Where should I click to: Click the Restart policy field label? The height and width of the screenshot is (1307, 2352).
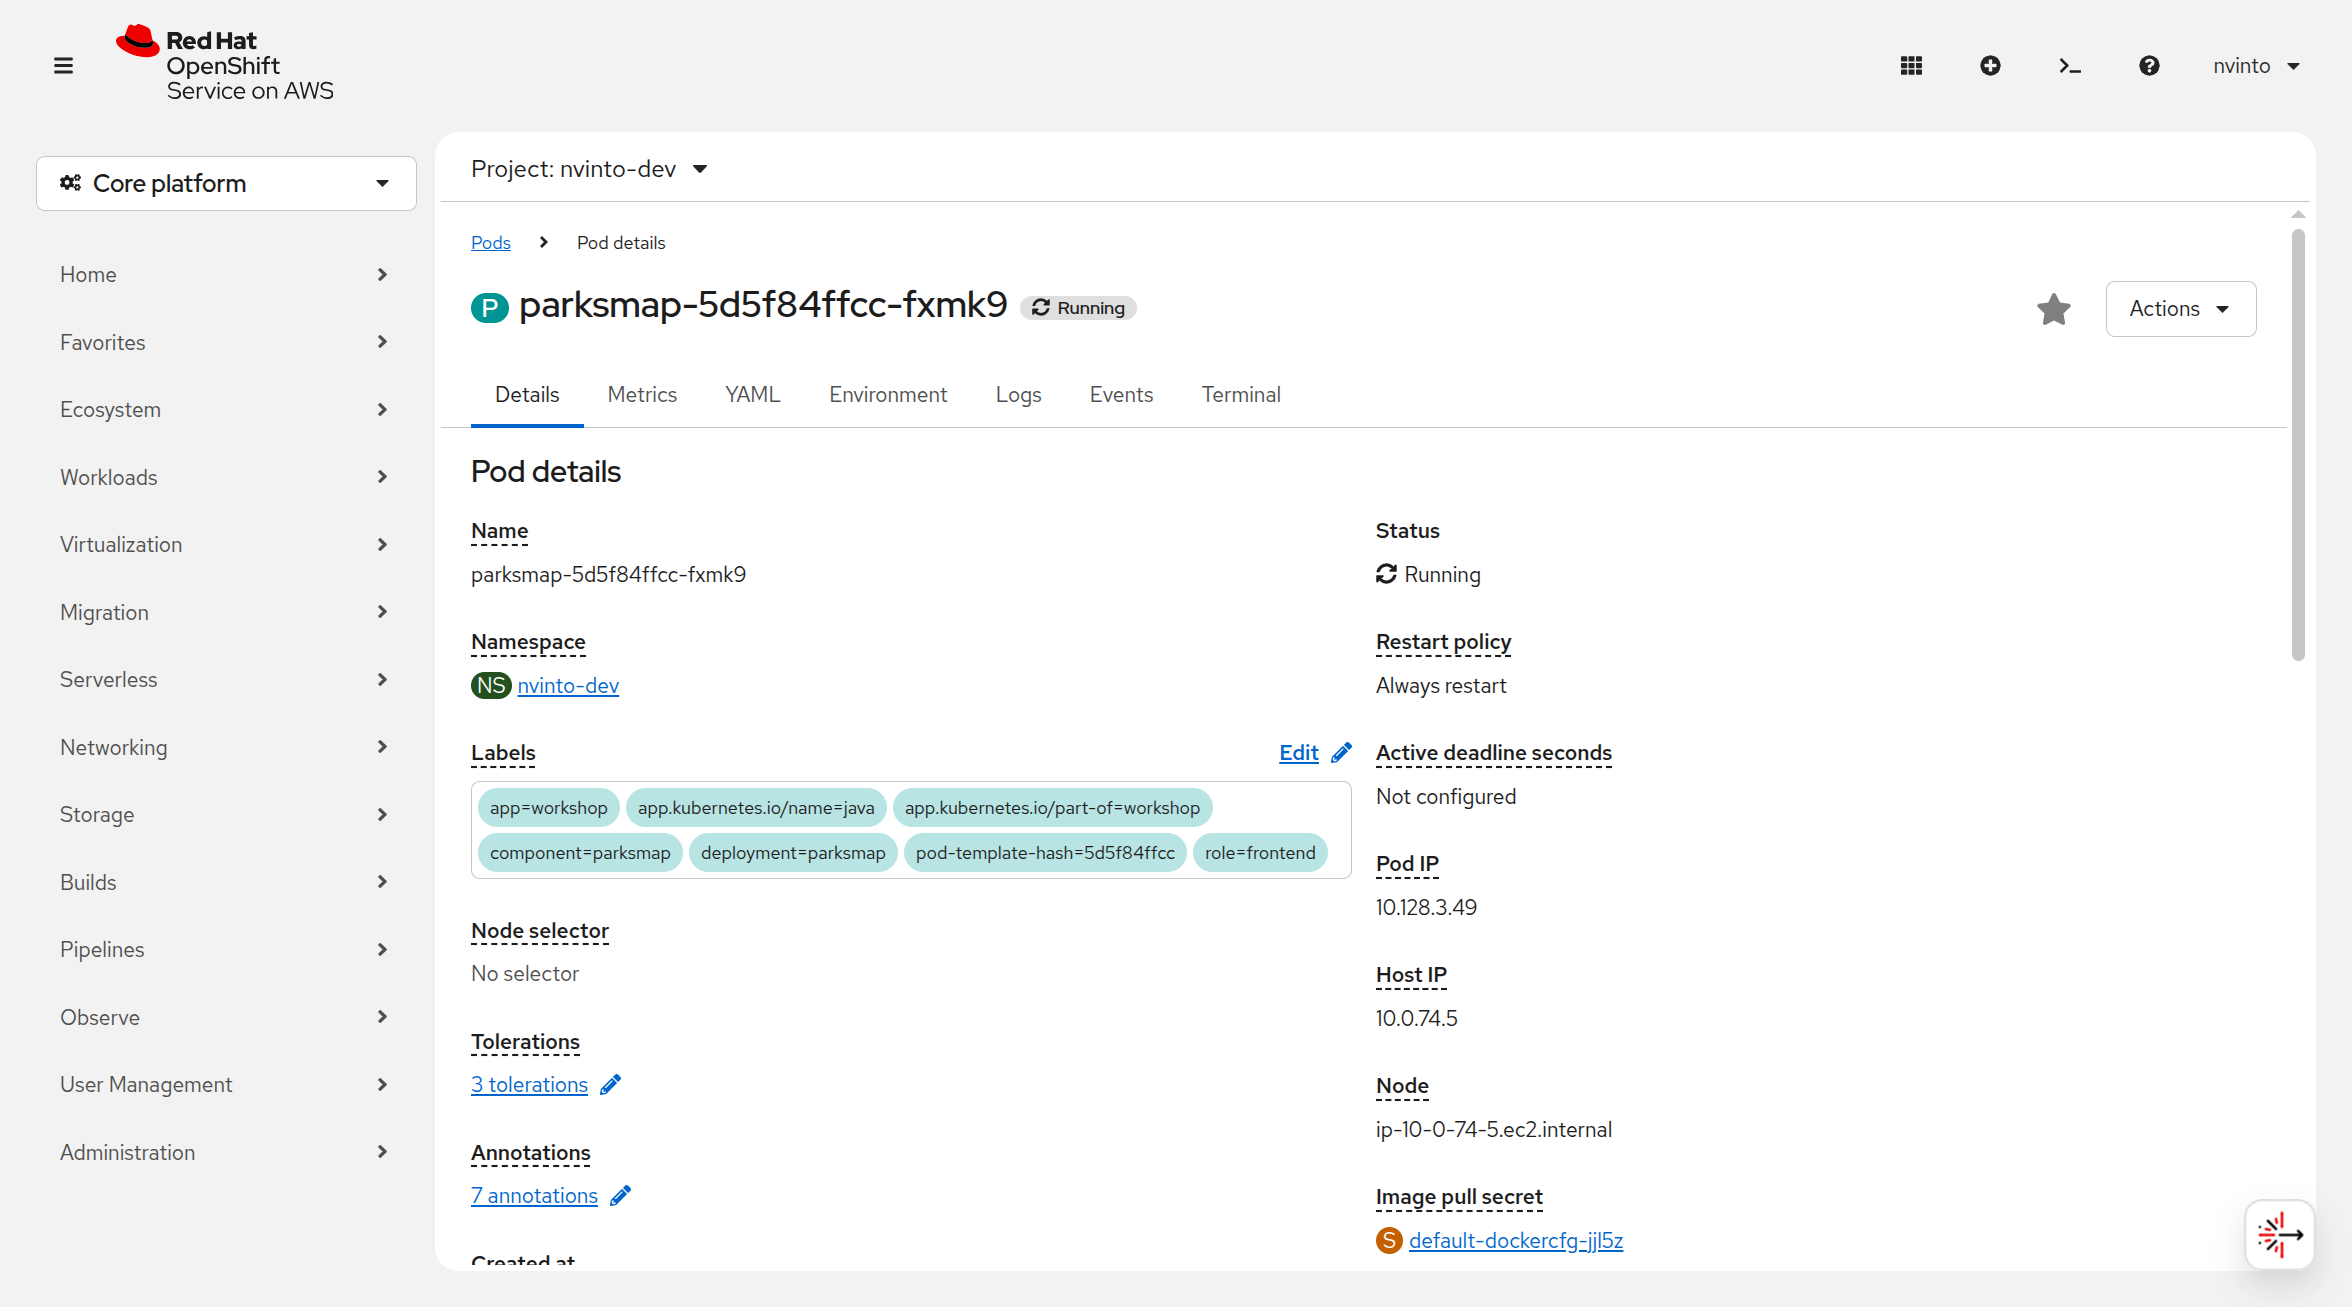[x=1443, y=642]
